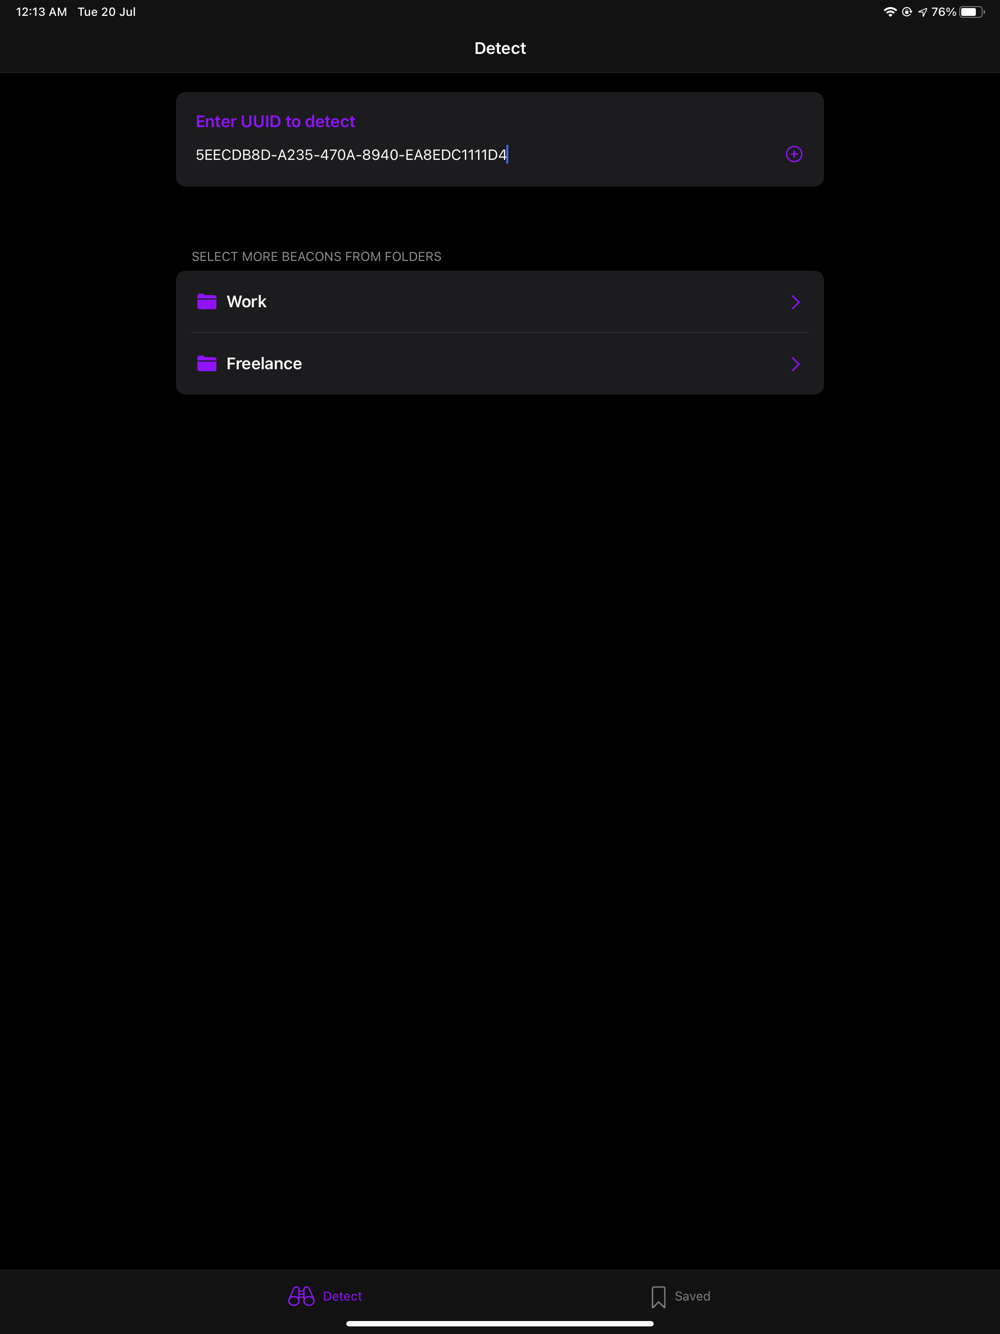Switch to the Detect tab label
This screenshot has height=1334, width=1000.
pos(342,1296)
